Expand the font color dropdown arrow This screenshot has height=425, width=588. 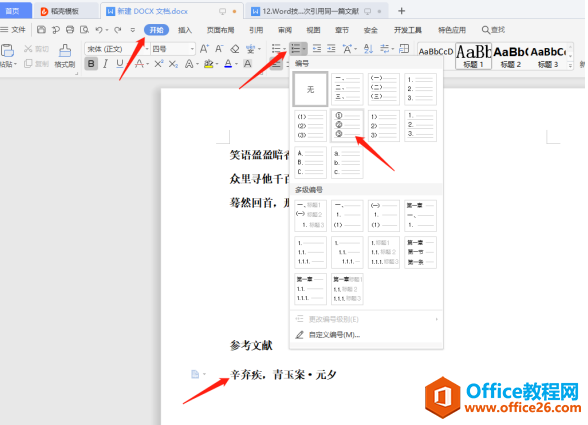click(x=236, y=64)
